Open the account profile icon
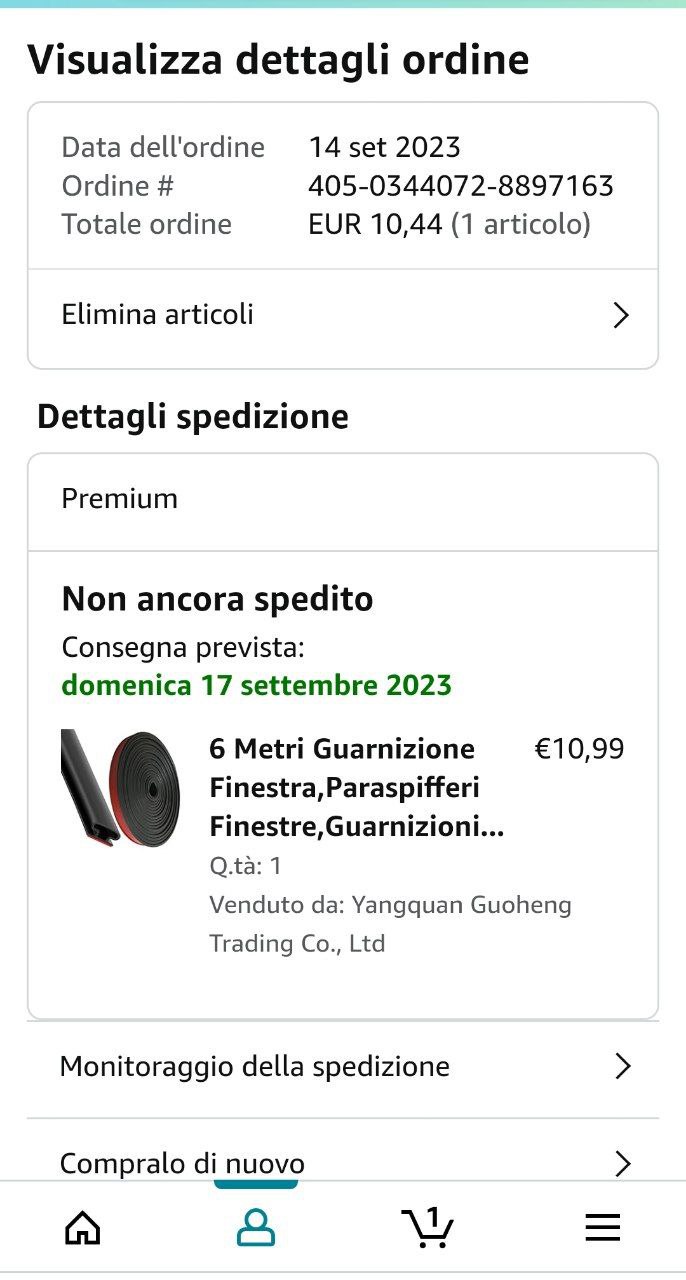This screenshot has height=1280, width=686. [256, 1227]
